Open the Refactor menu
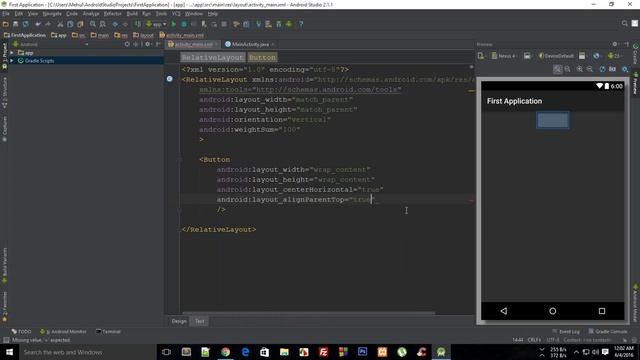This screenshot has width=640, height=360. click(112, 14)
